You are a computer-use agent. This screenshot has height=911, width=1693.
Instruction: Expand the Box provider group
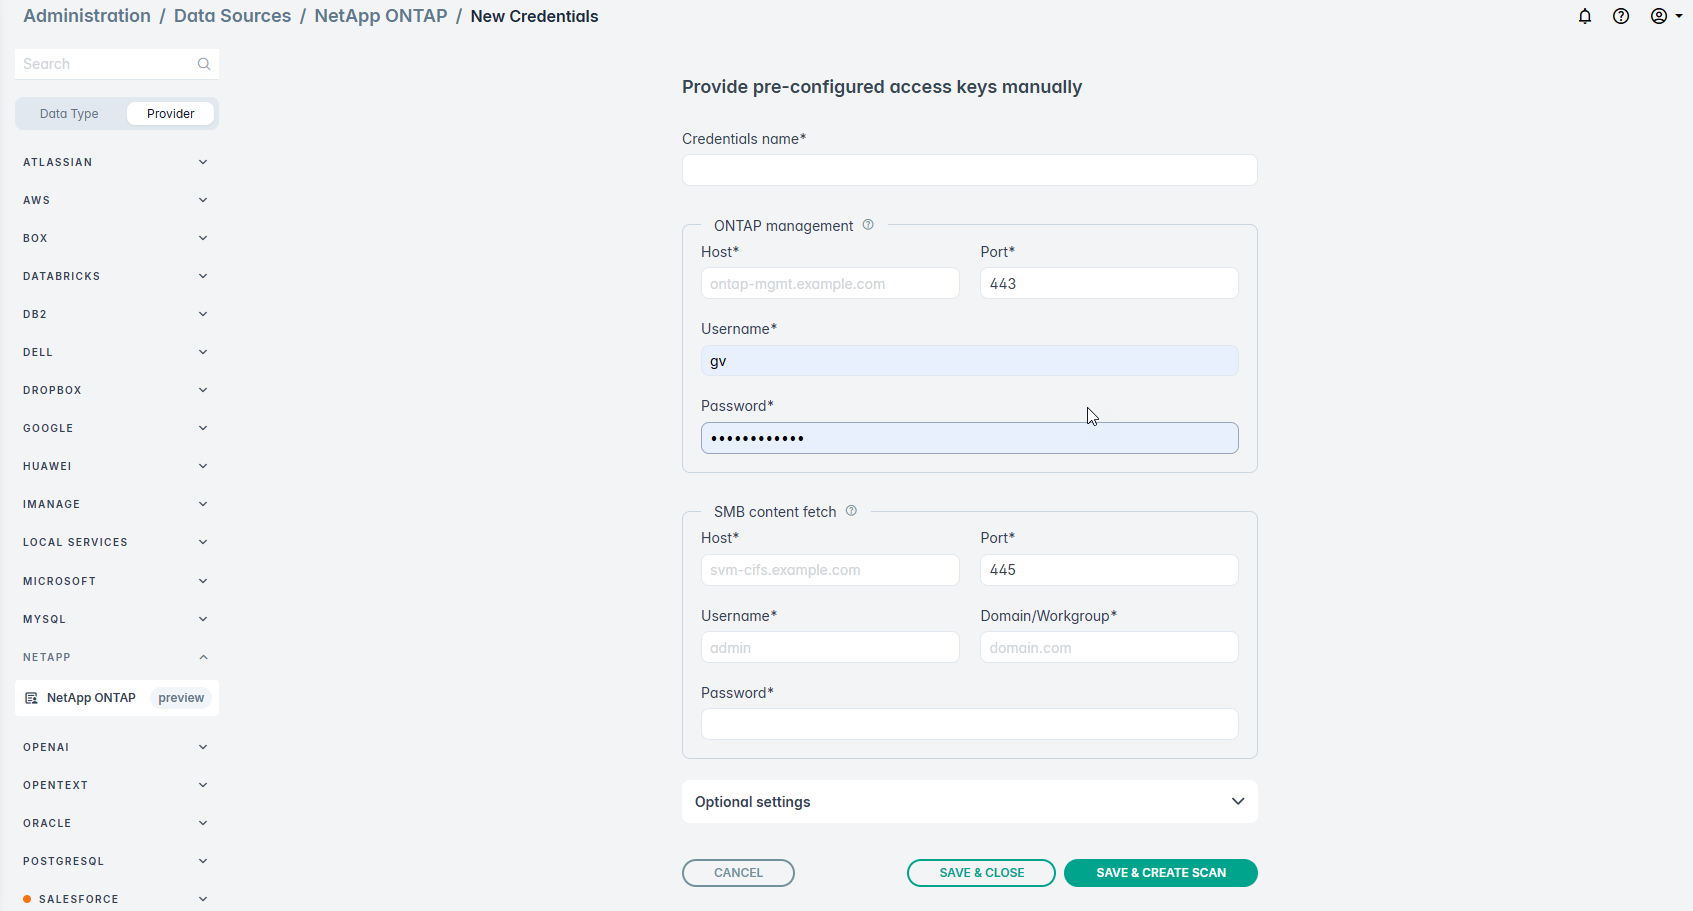(117, 238)
